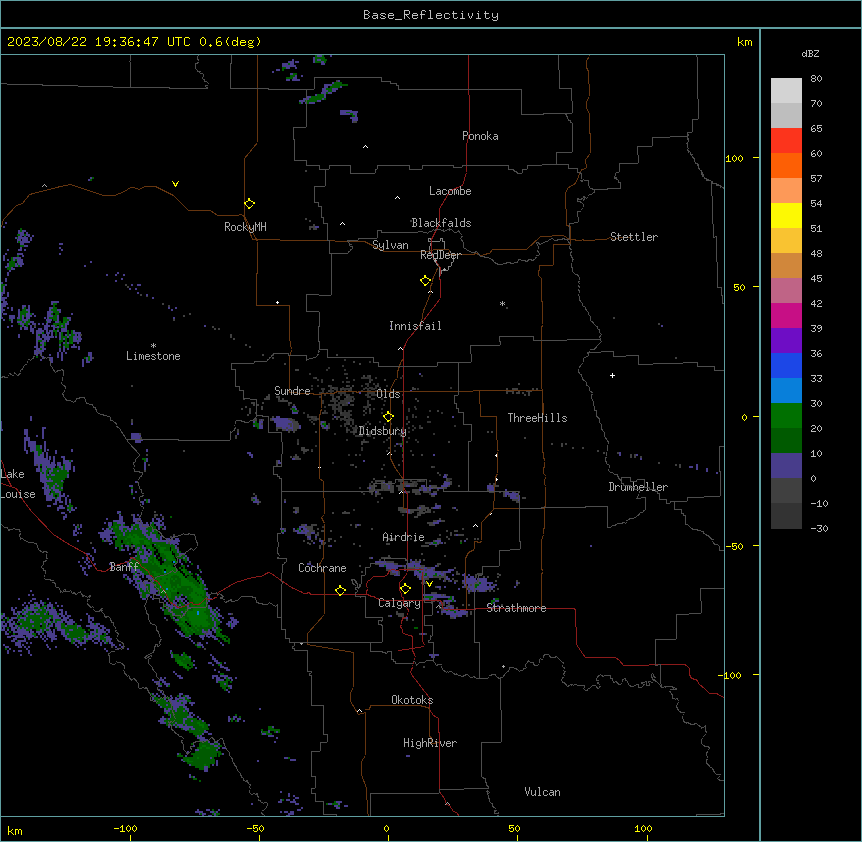Select the Strathmore label
The image size is (862, 842).
[x=516, y=608]
